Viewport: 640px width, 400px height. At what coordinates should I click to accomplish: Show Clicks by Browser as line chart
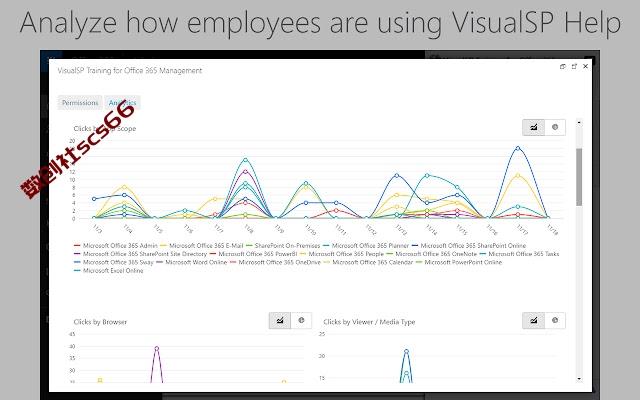(x=280, y=320)
